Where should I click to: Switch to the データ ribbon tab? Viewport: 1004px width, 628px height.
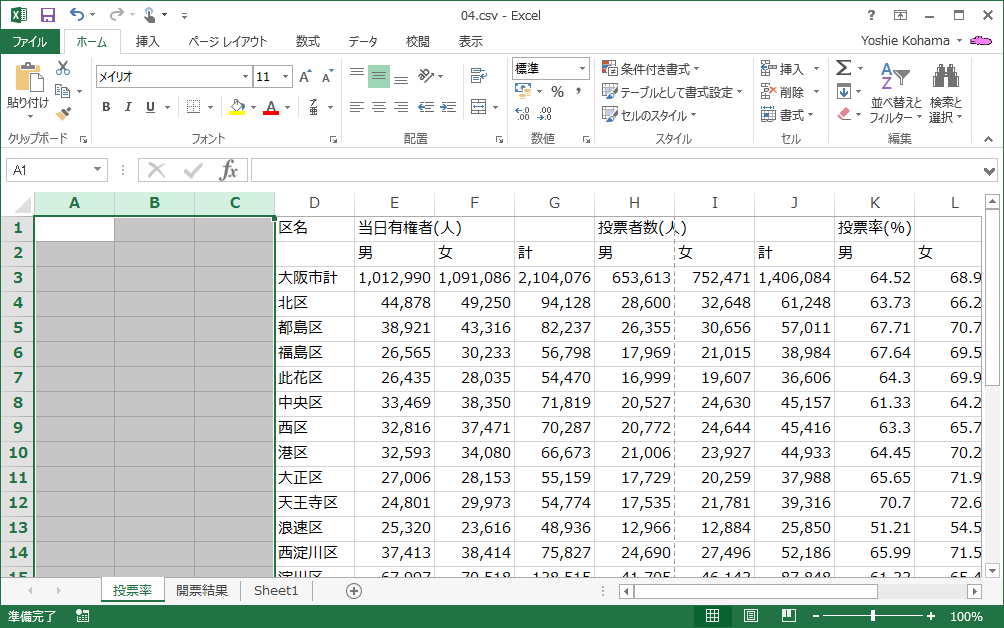[363, 42]
